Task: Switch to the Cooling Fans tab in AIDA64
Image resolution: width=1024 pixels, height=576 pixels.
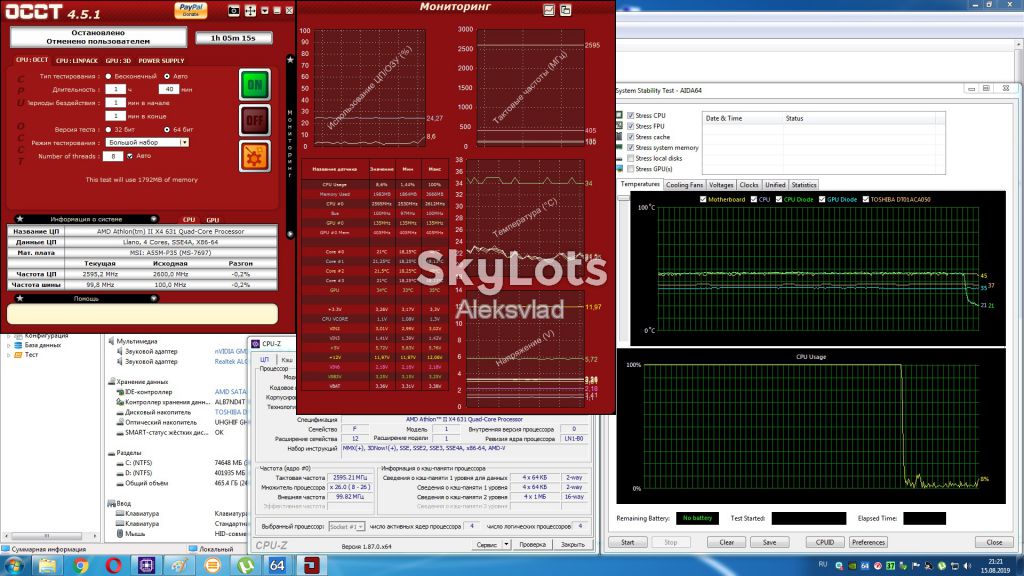Action: 684,185
